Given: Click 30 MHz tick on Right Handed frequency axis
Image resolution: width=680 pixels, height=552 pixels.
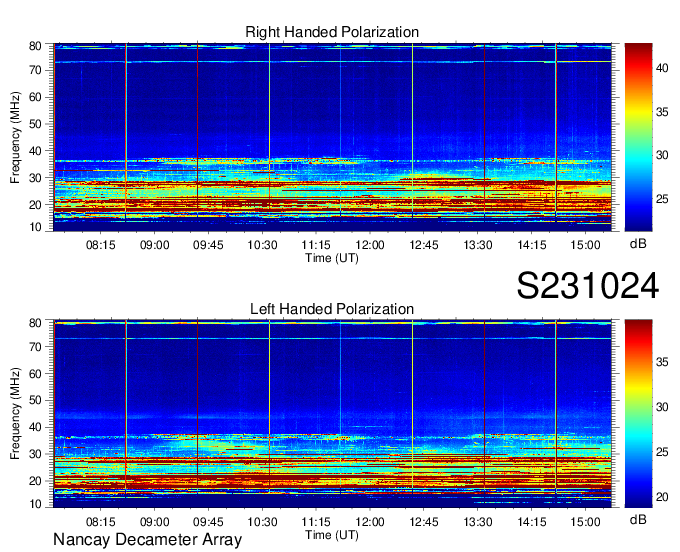Looking at the screenshot, I should pos(35,178).
